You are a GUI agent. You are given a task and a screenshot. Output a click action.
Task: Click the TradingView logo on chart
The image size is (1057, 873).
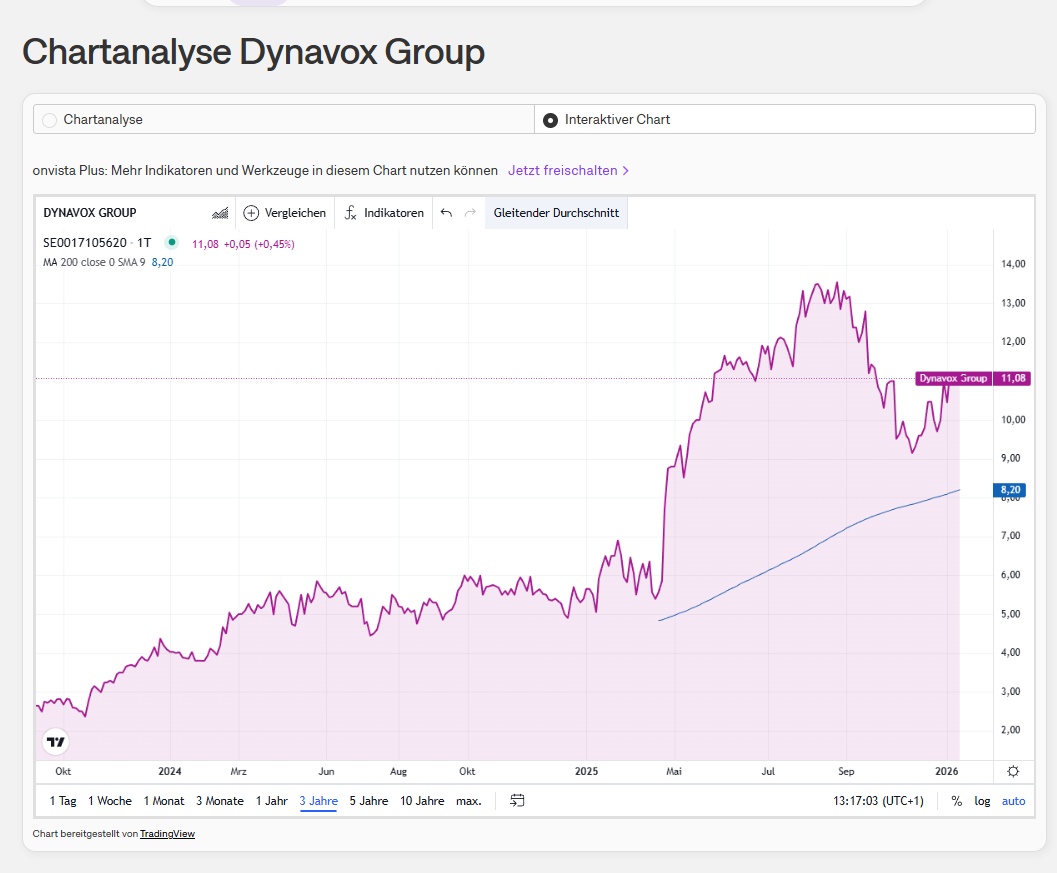[56, 742]
